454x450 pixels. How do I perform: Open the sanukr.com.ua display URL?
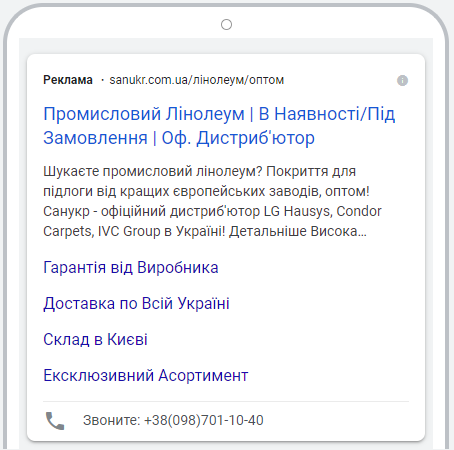tap(197, 80)
